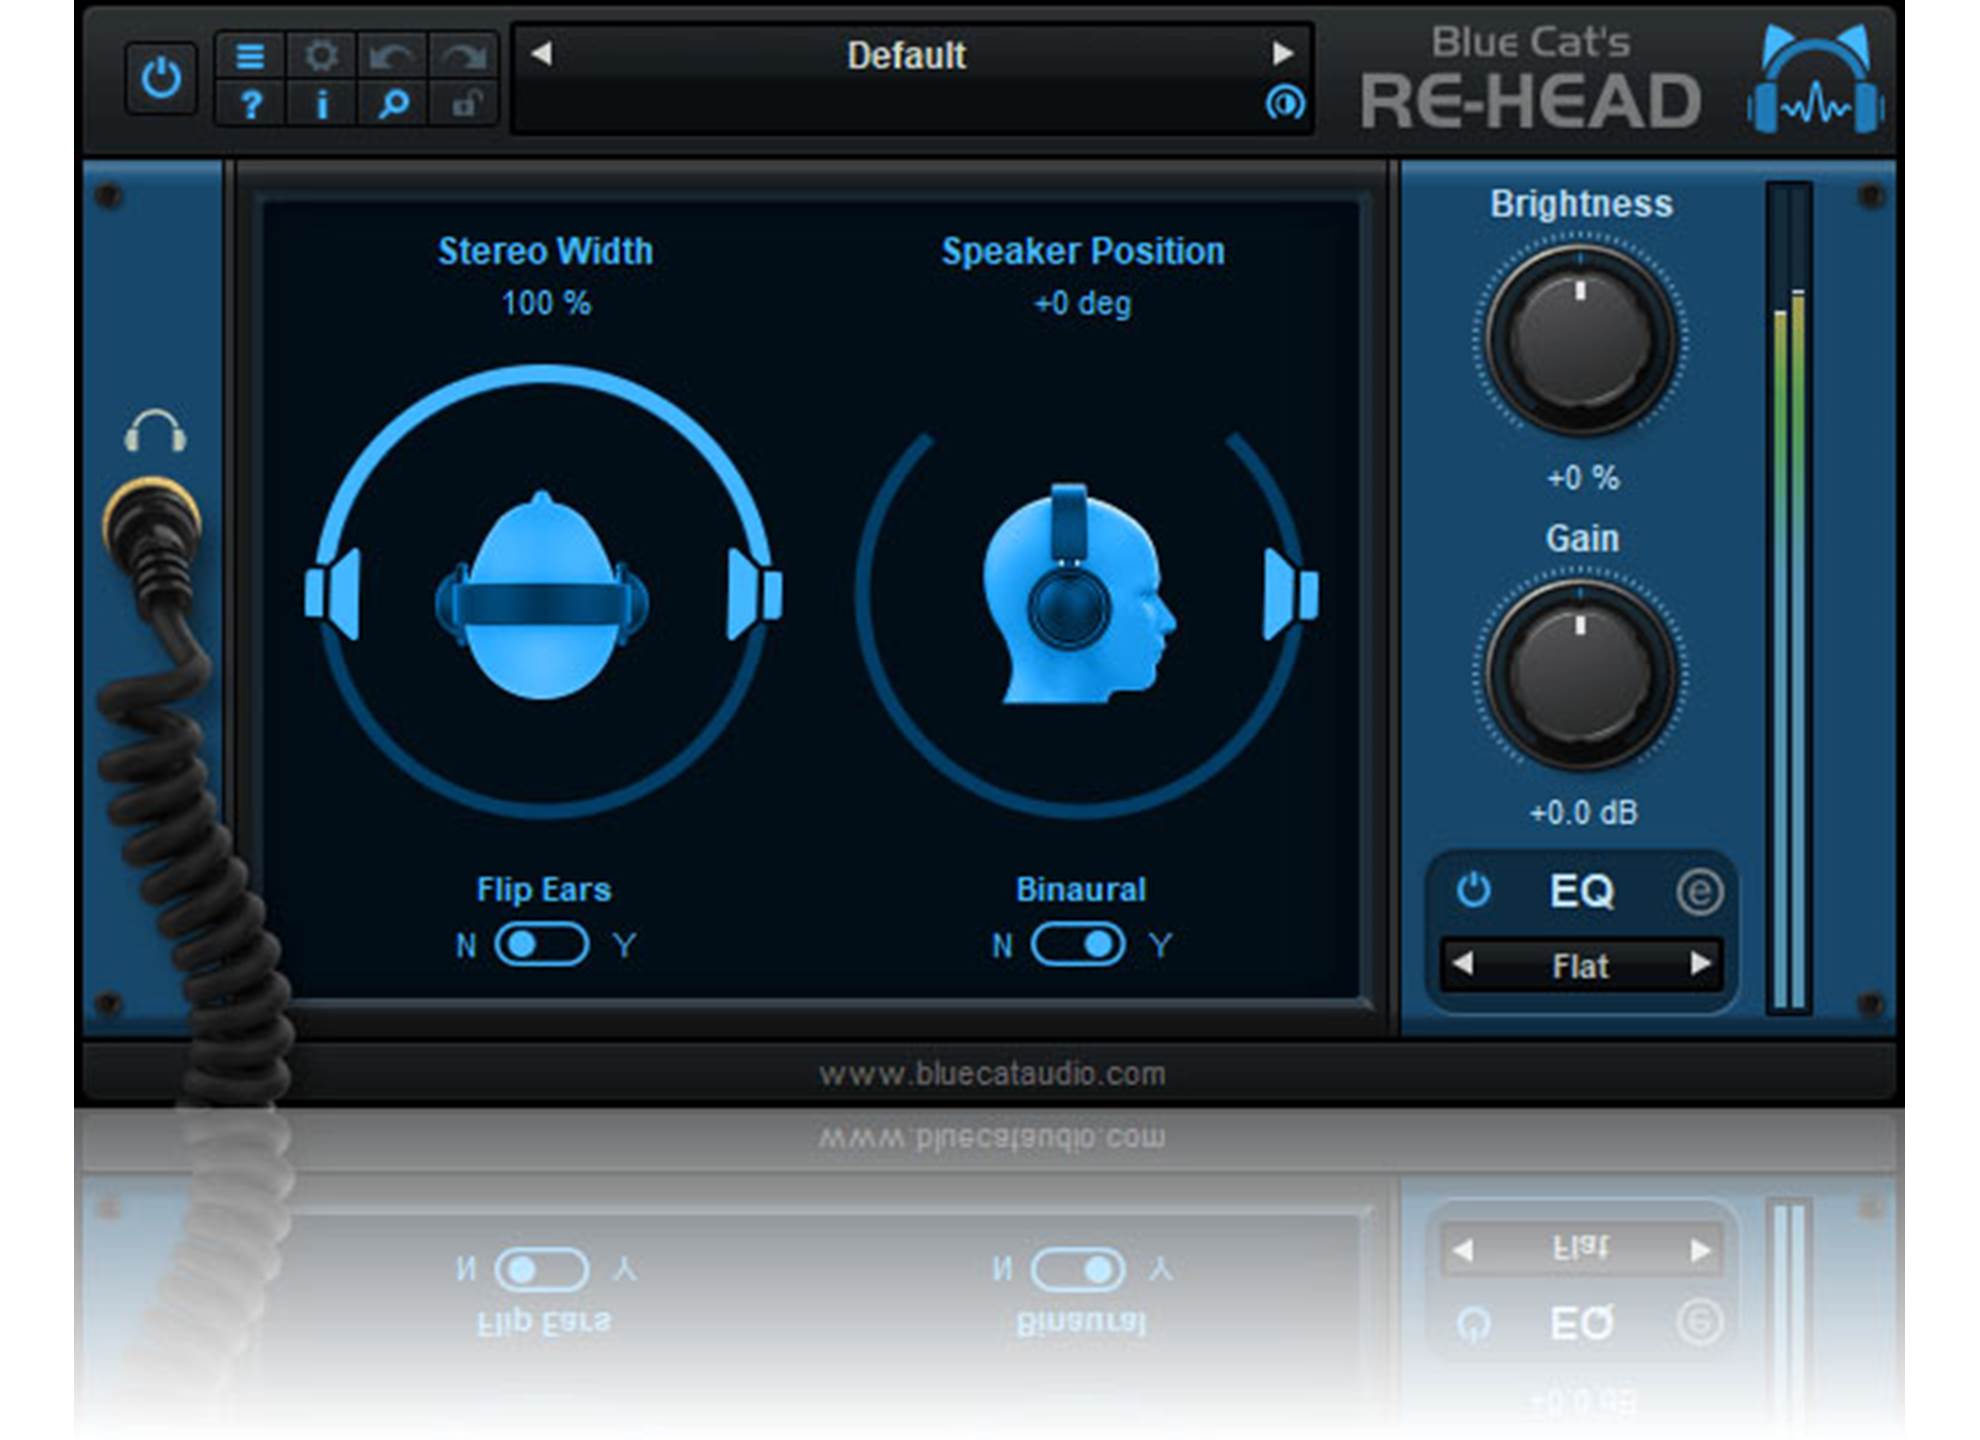Open the help question mark icon

pos(250,103)
